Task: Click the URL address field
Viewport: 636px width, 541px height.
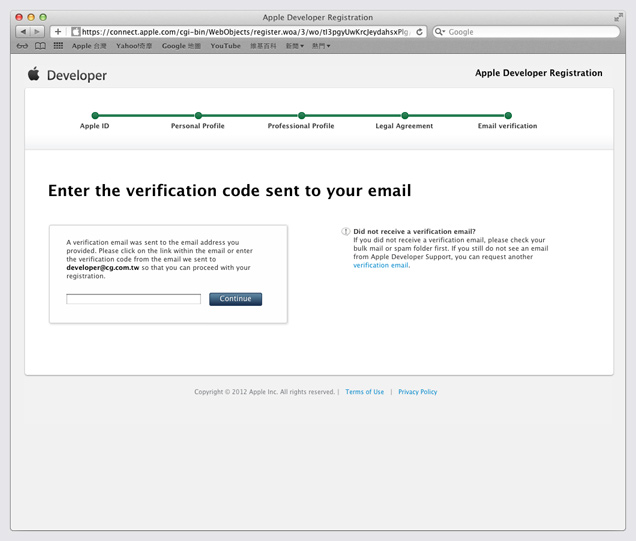Action: pos(245,32)
